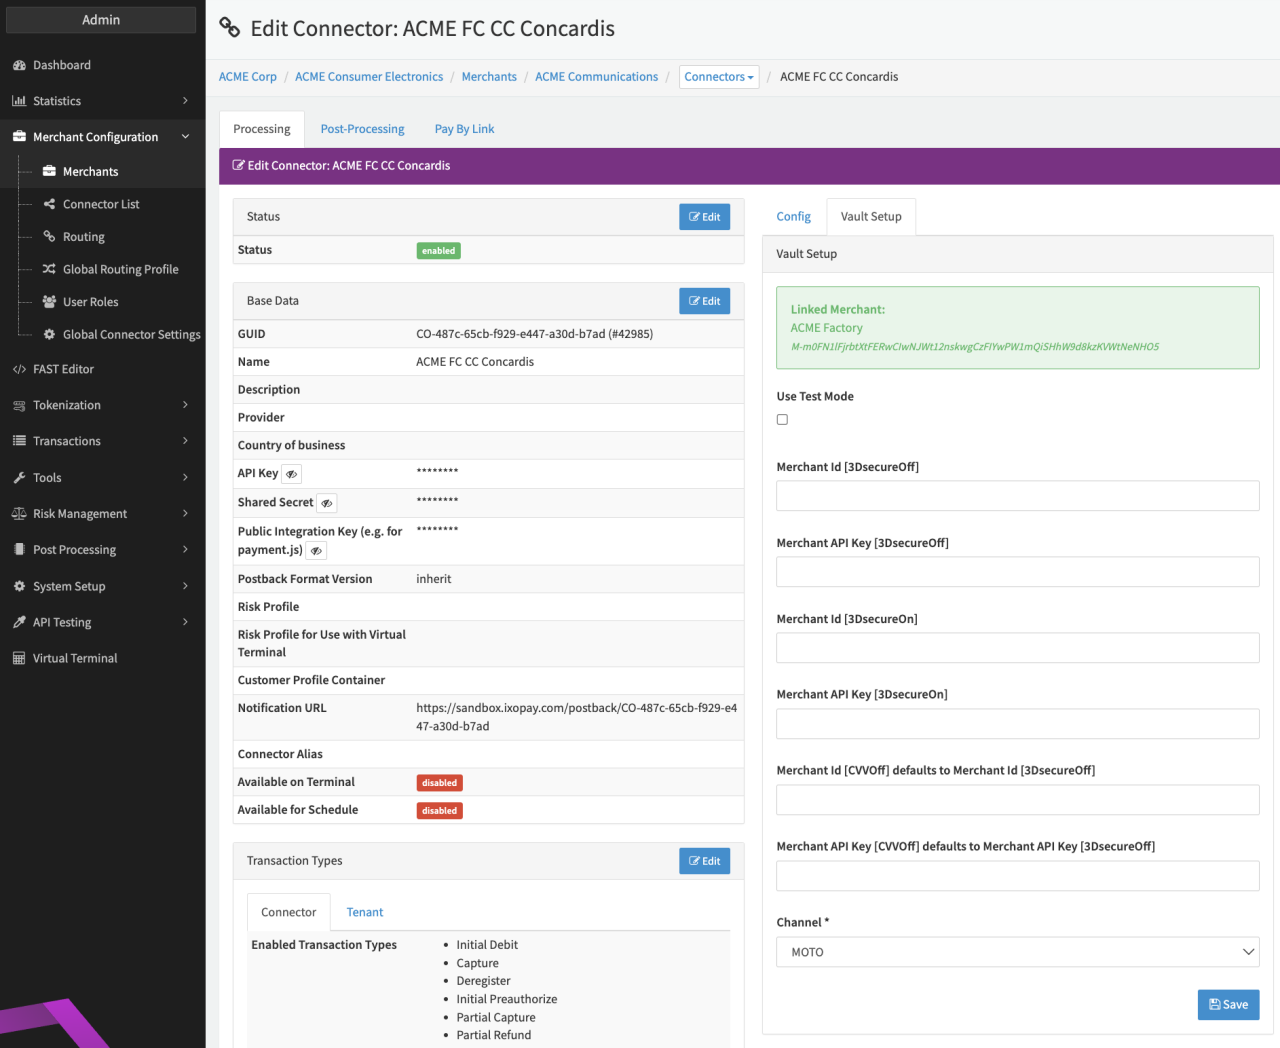
Task: Click the Virtual Terminal calculator icon
Action: [x=19, y=658]
